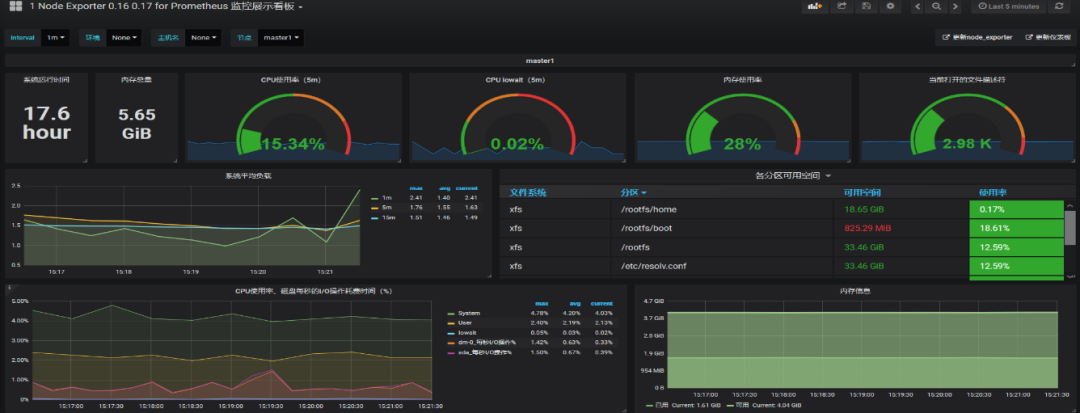Toggle the 1m series in load legend
This screenshot has width=1080, height=413.
point(389,198)
